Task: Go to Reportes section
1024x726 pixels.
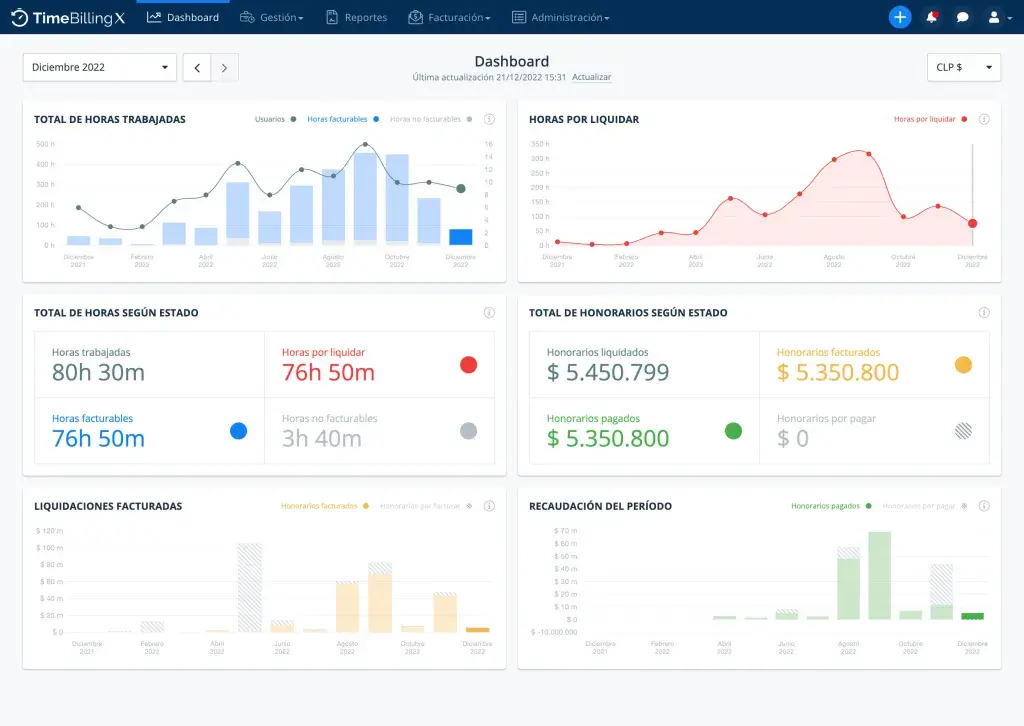Action: 357,18
